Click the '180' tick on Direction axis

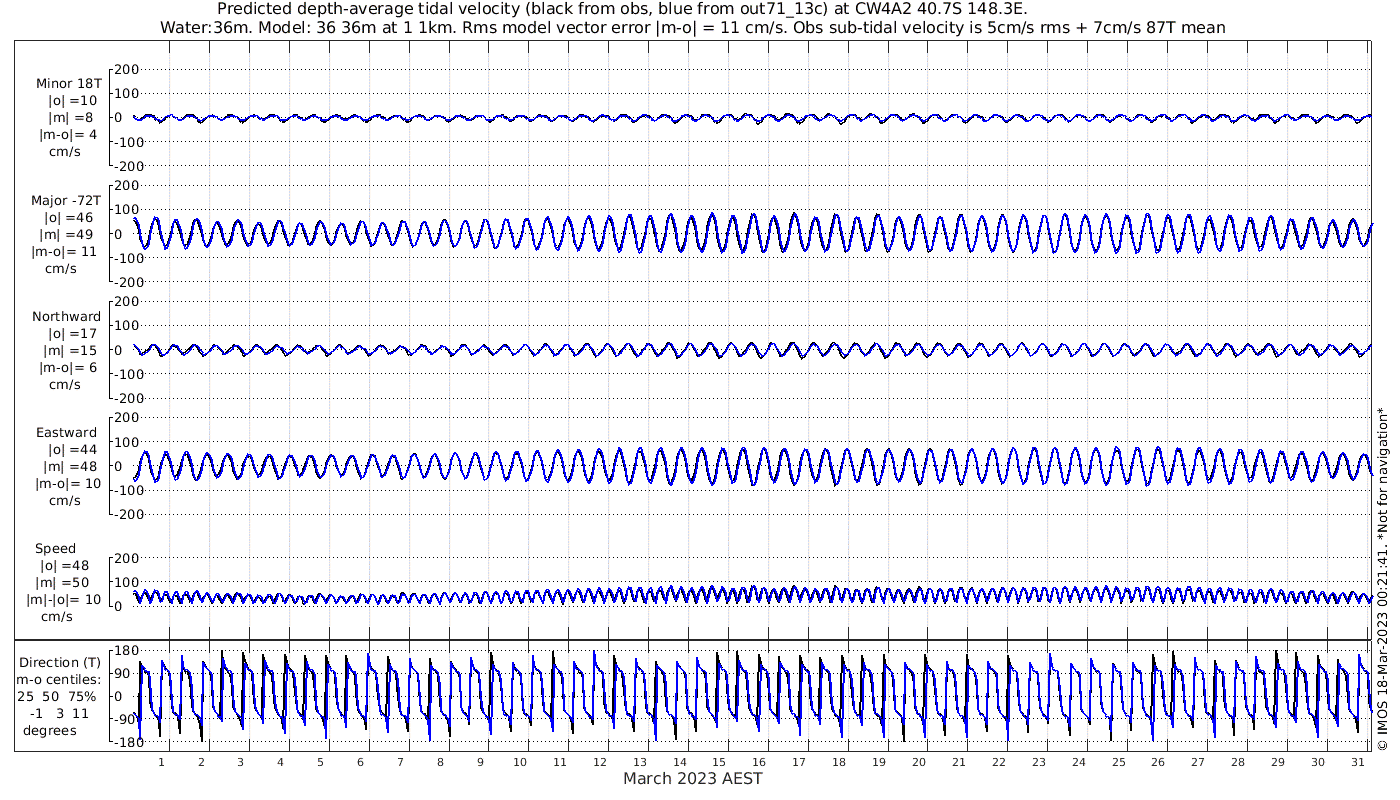(x=126, y=651)
